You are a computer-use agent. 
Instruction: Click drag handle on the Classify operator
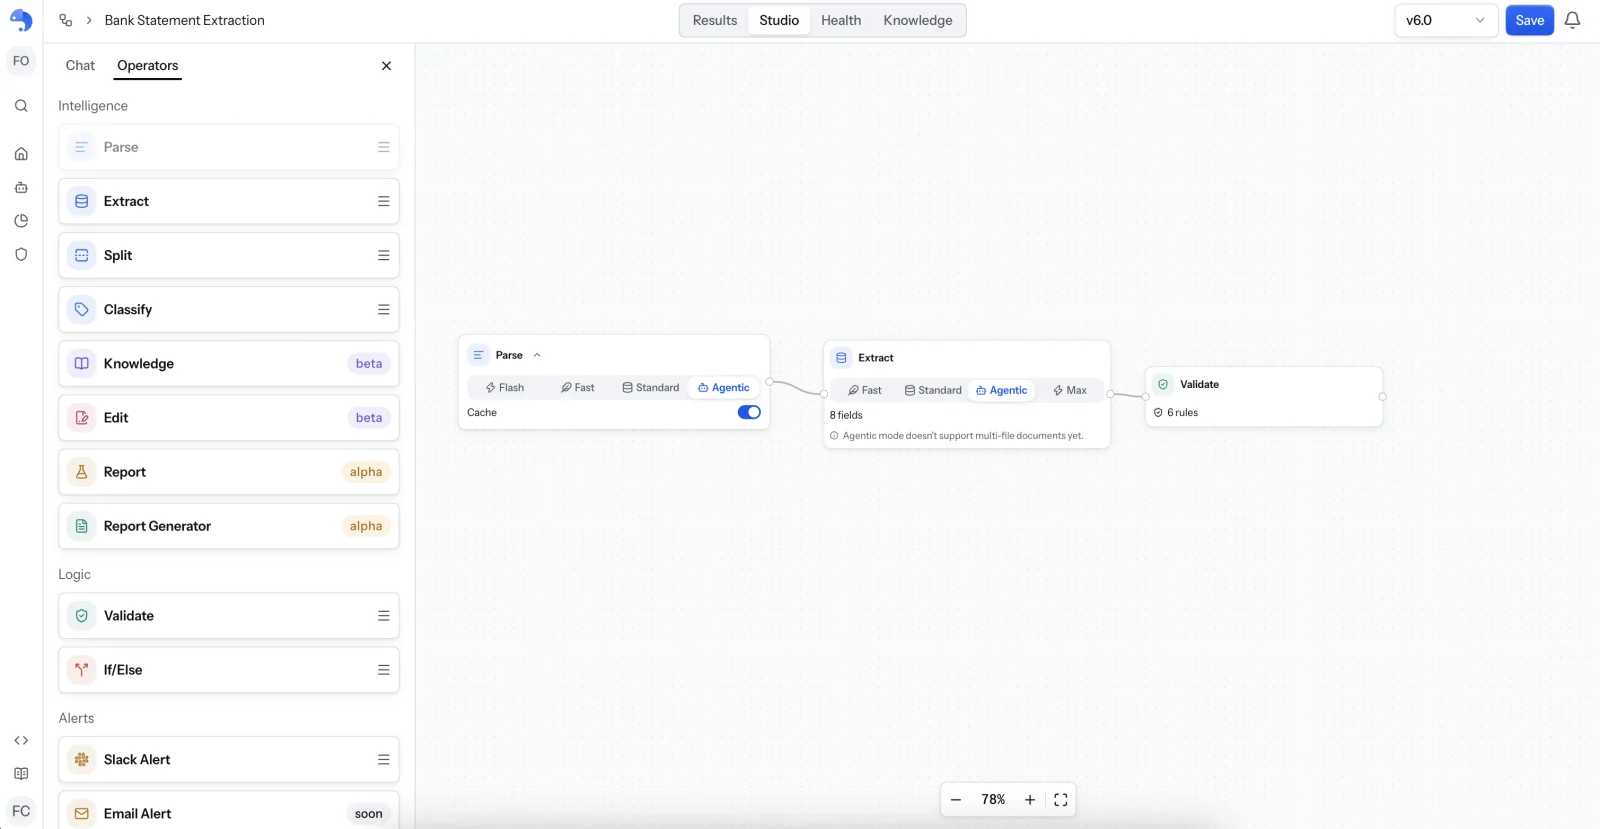384,310
